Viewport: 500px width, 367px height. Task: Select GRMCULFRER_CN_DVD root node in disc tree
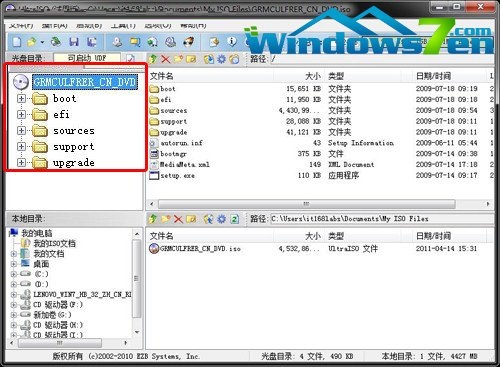click(x=85, y=82)
